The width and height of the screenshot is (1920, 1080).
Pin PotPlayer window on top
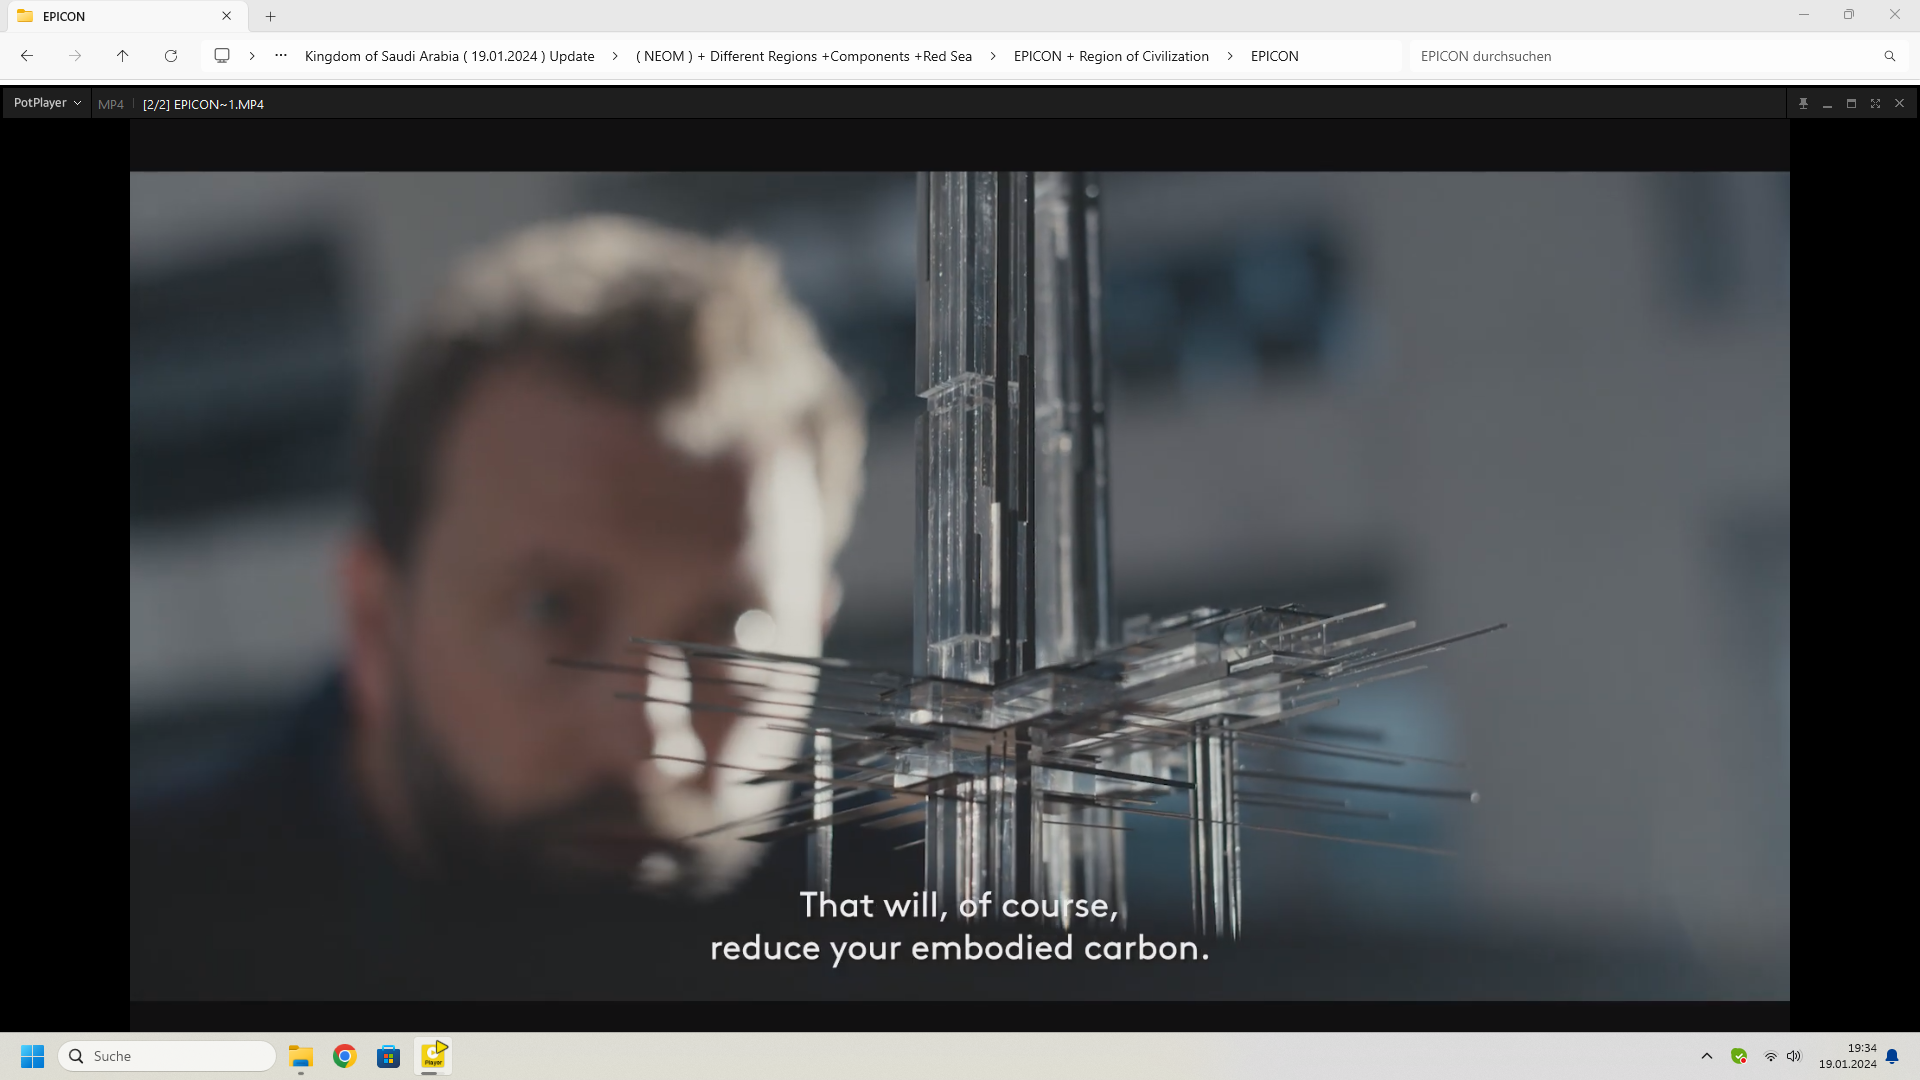click(x=1803, y=103)
